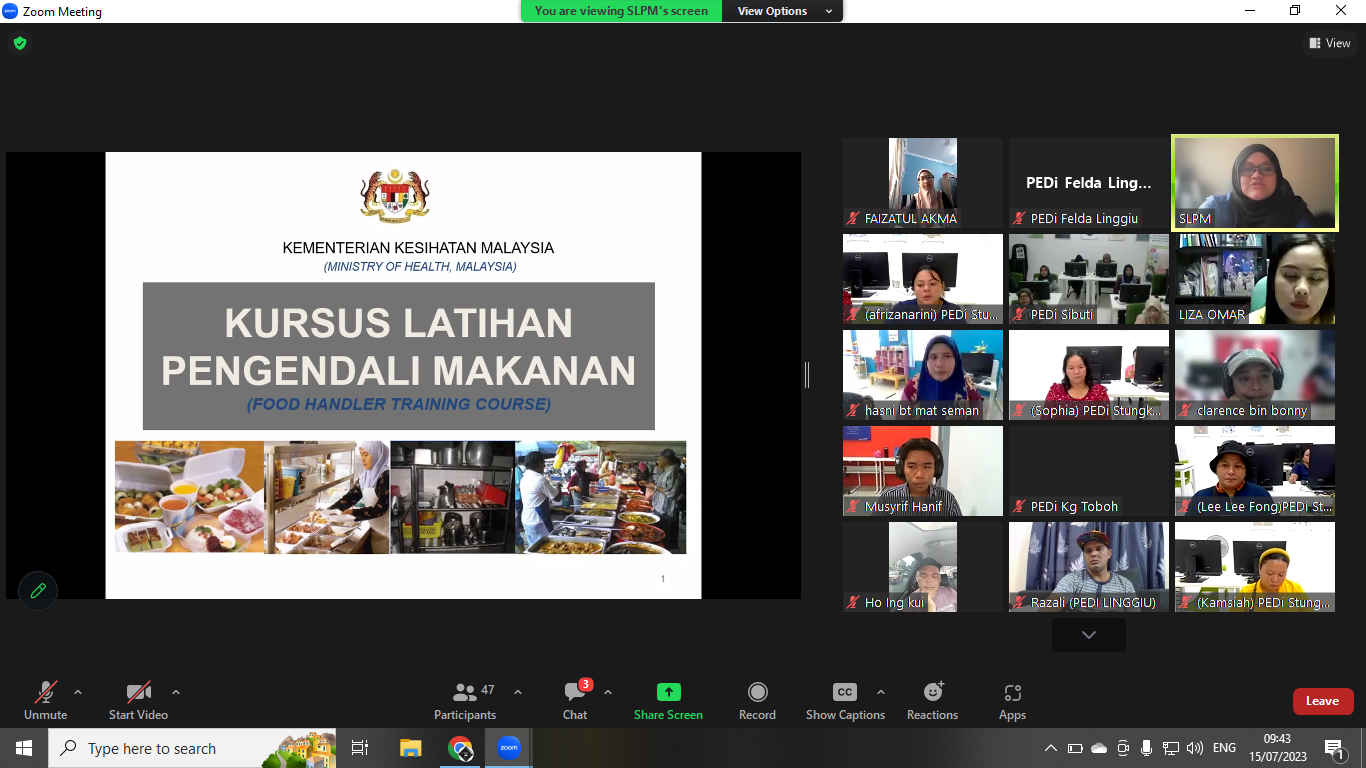Start recording with the Record icon

(757, 692)
